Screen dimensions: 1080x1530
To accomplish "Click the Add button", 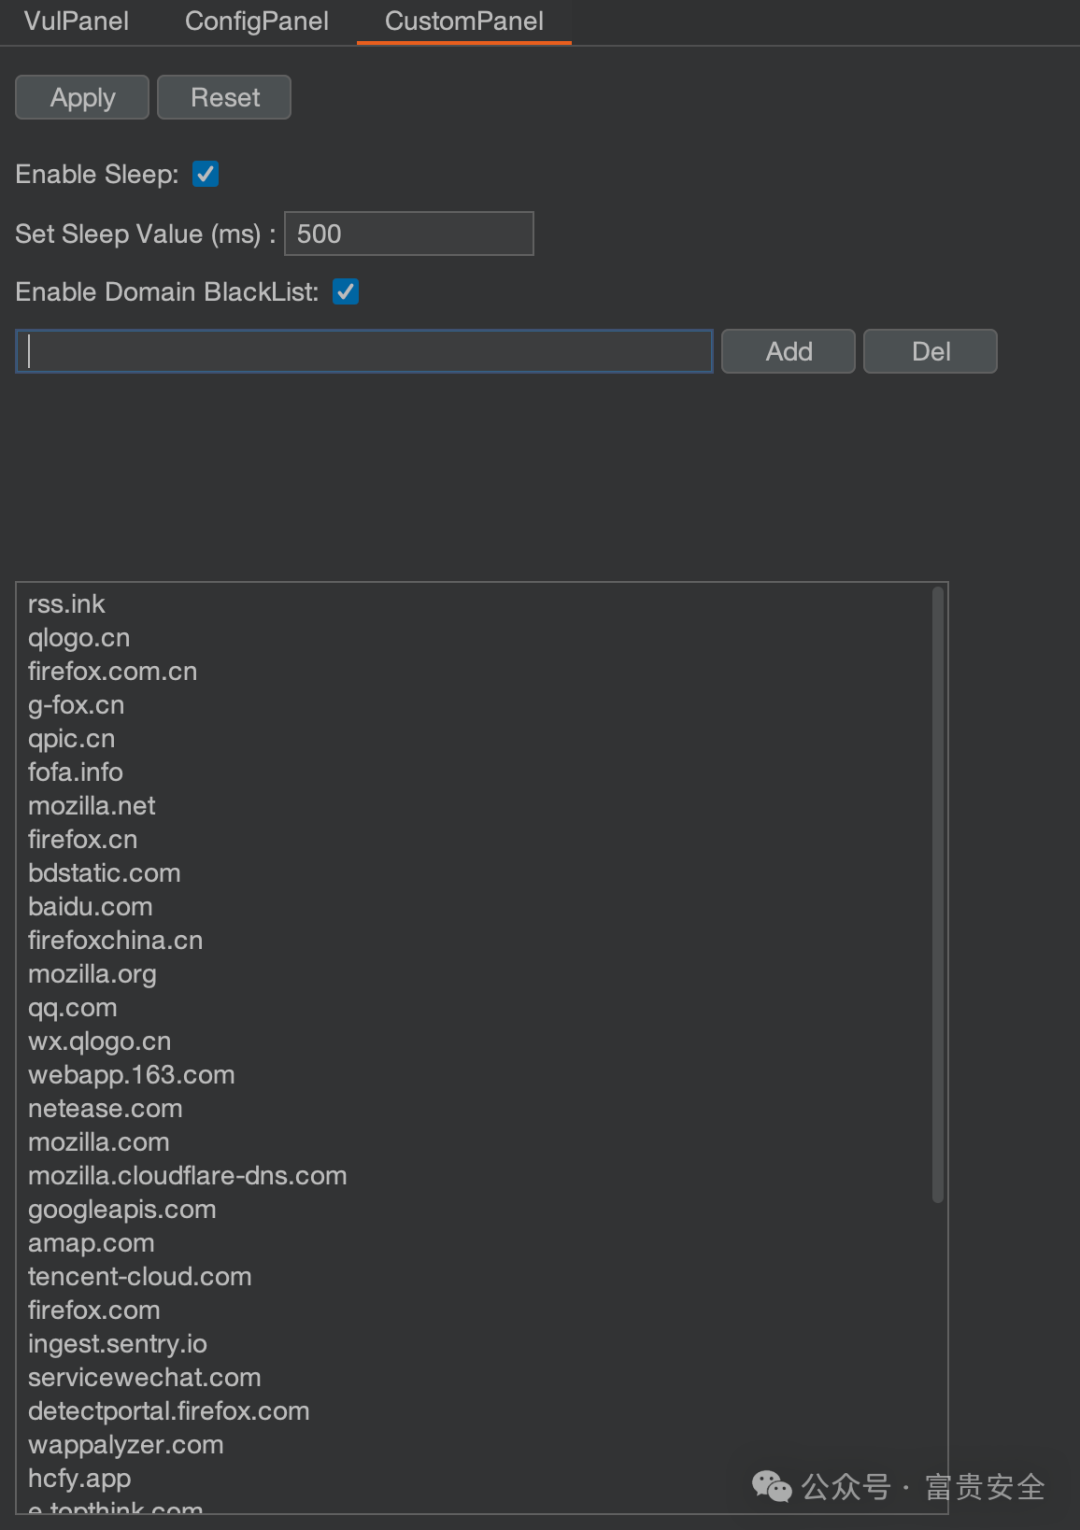I will click(788, 352).
